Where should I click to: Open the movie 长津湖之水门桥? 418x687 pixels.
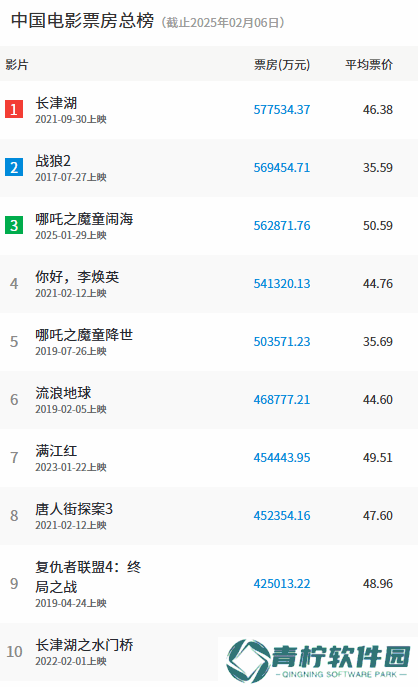coord(84,645)
